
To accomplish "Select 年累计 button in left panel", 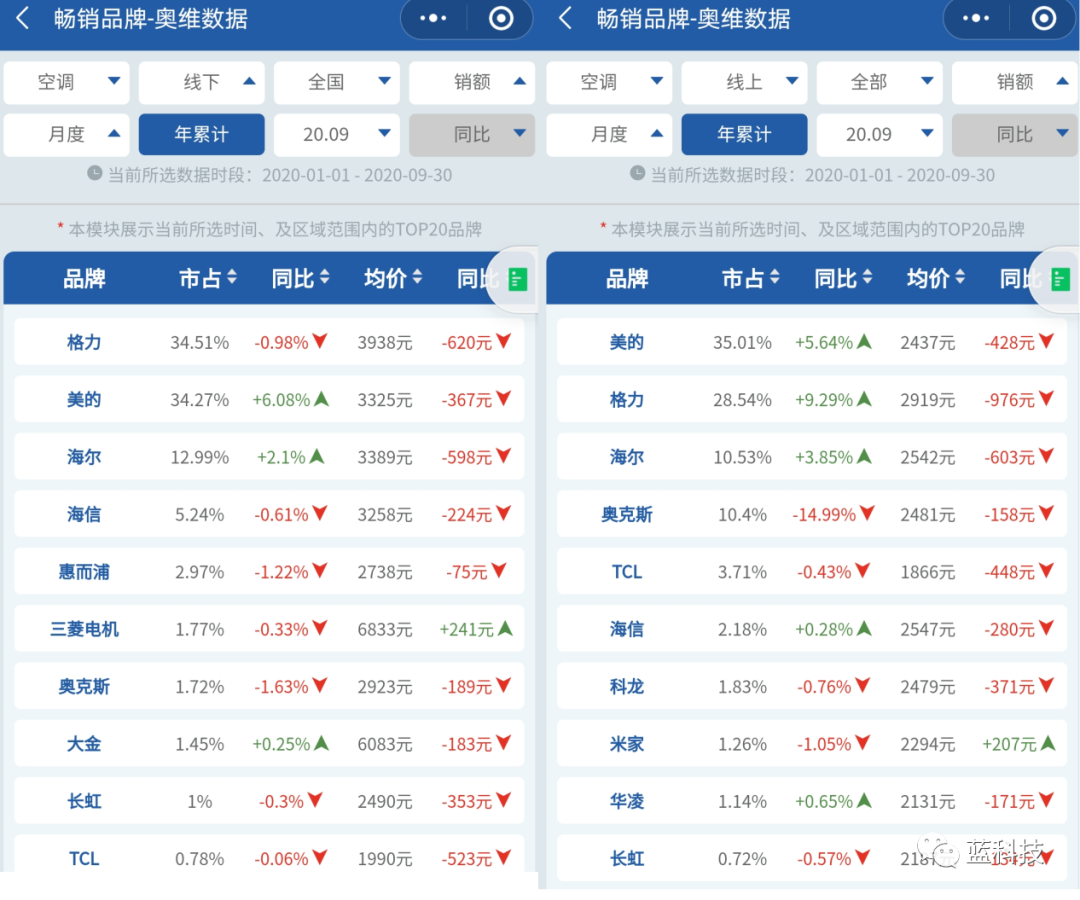I will point(202,134).
